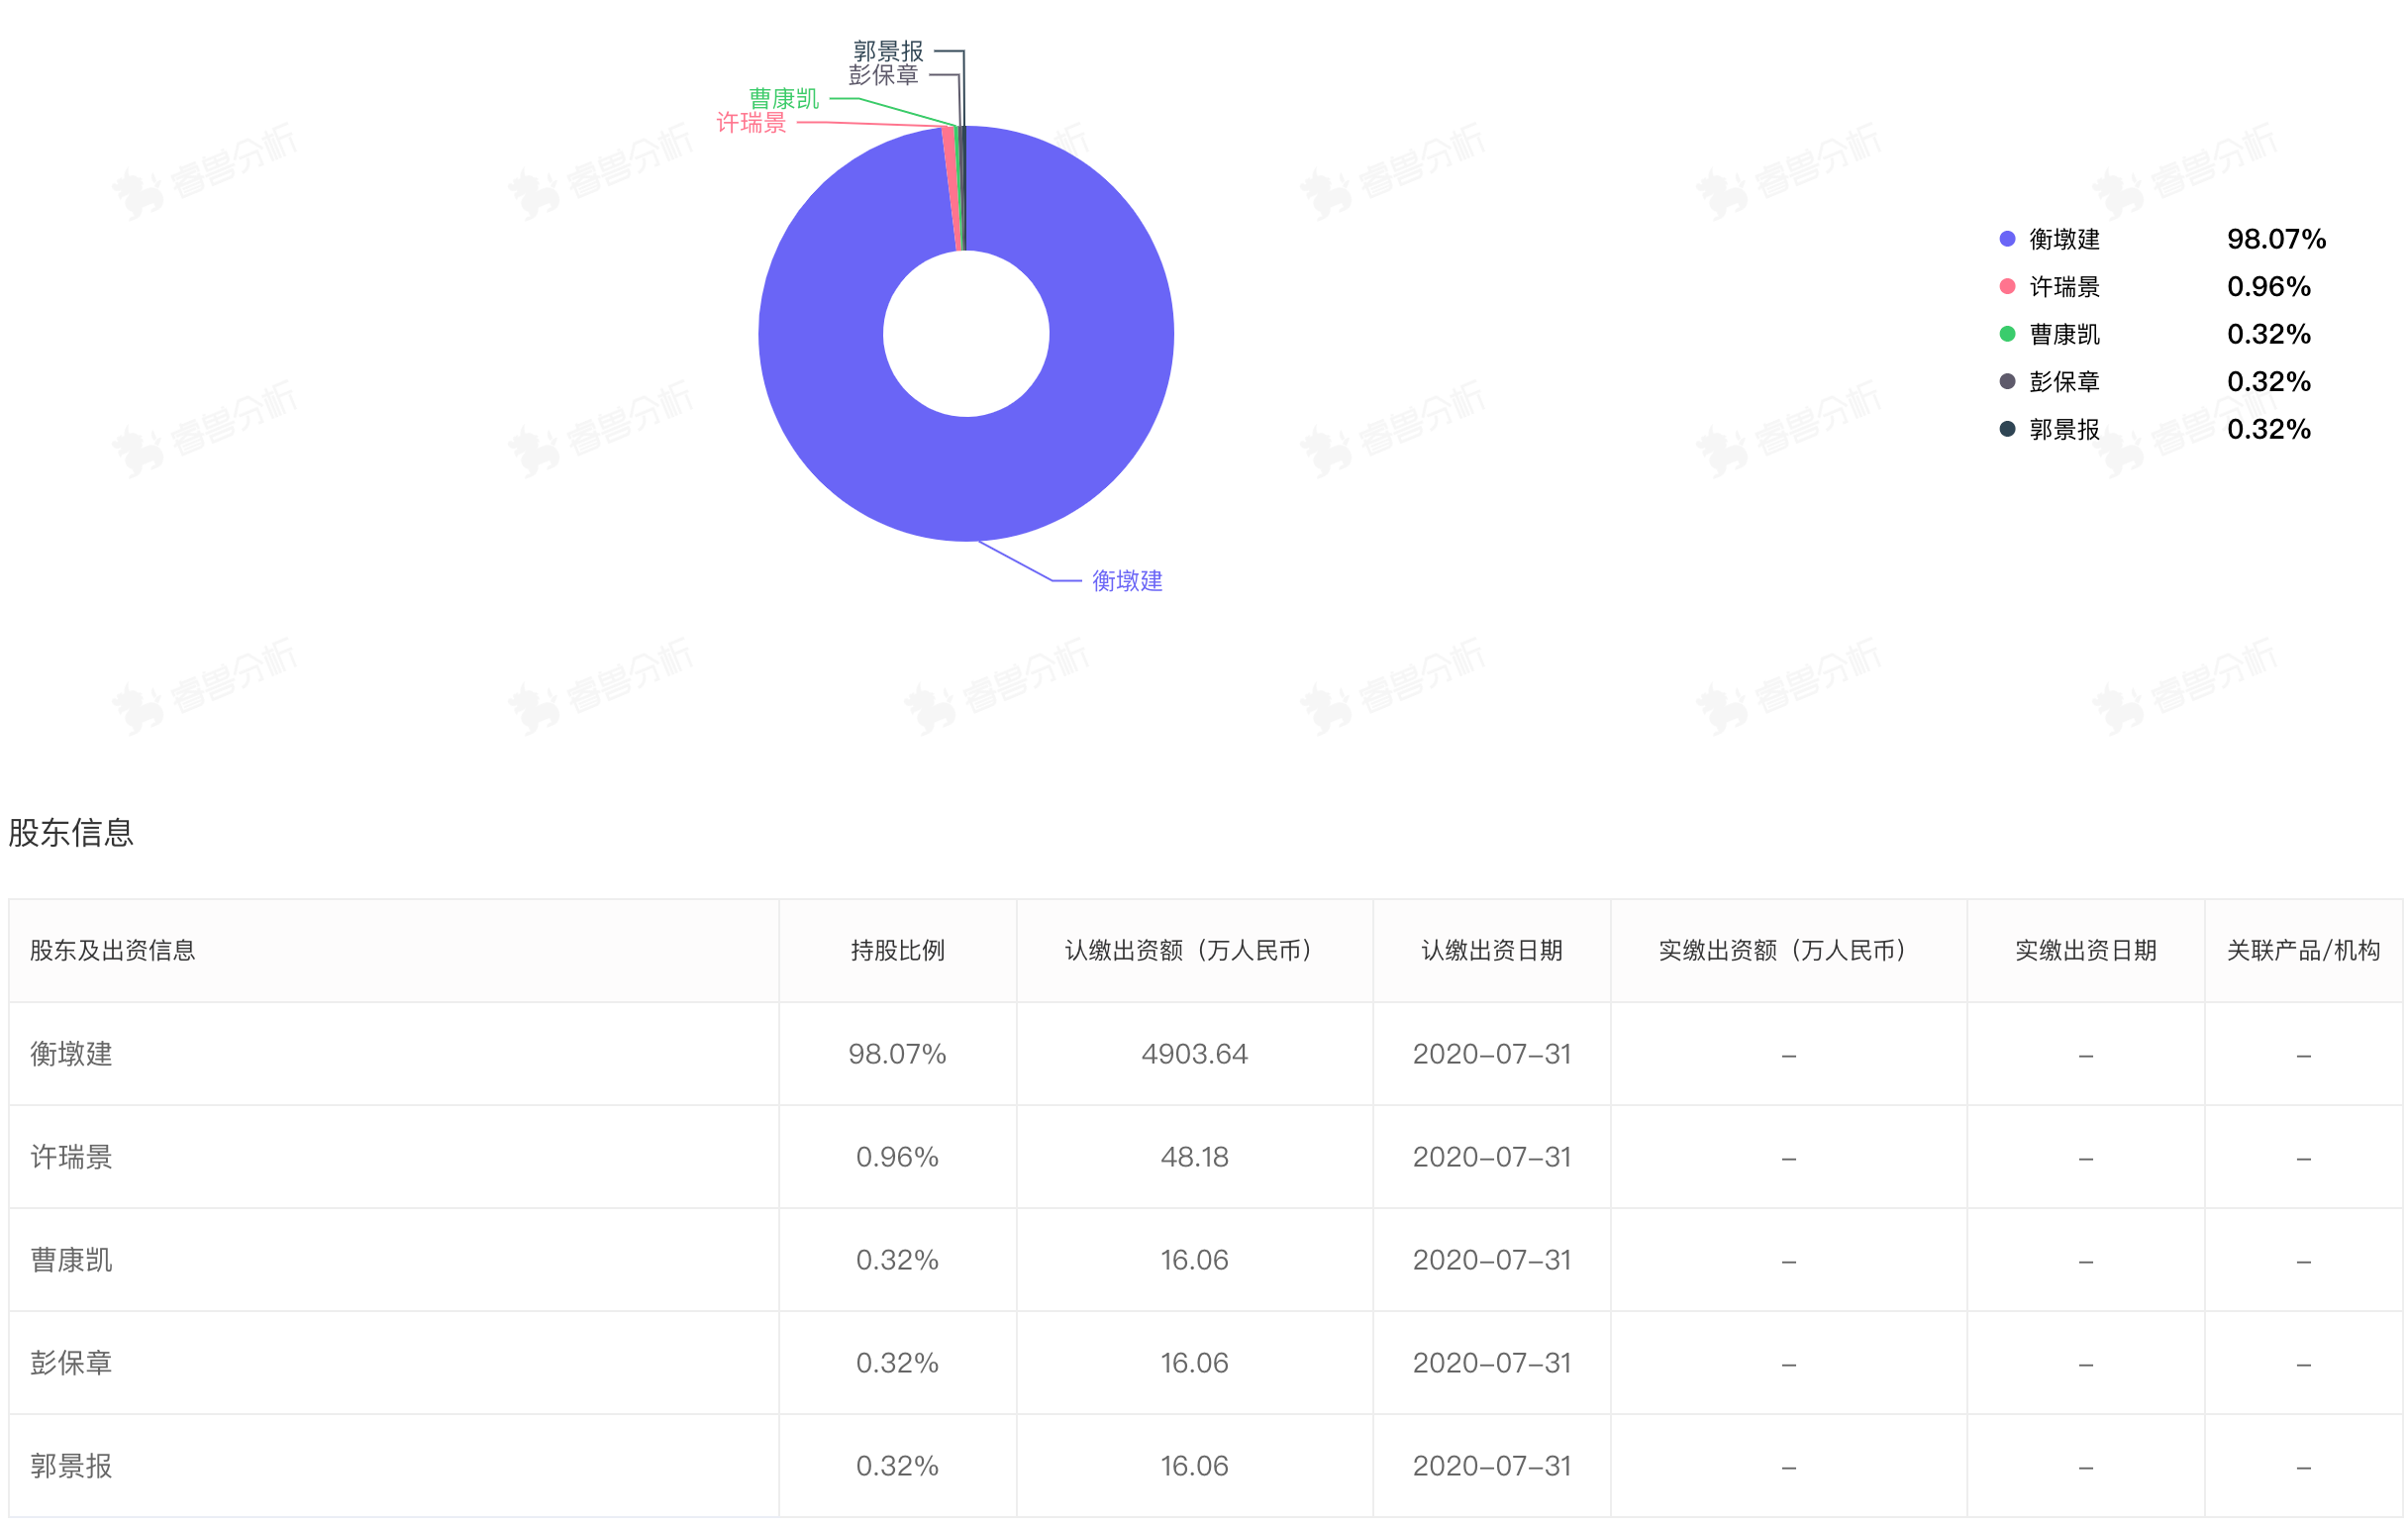Toggle 许瑞景 legend label
The width and height of the screenshot is (2408, 1525).
[2064, 287]
